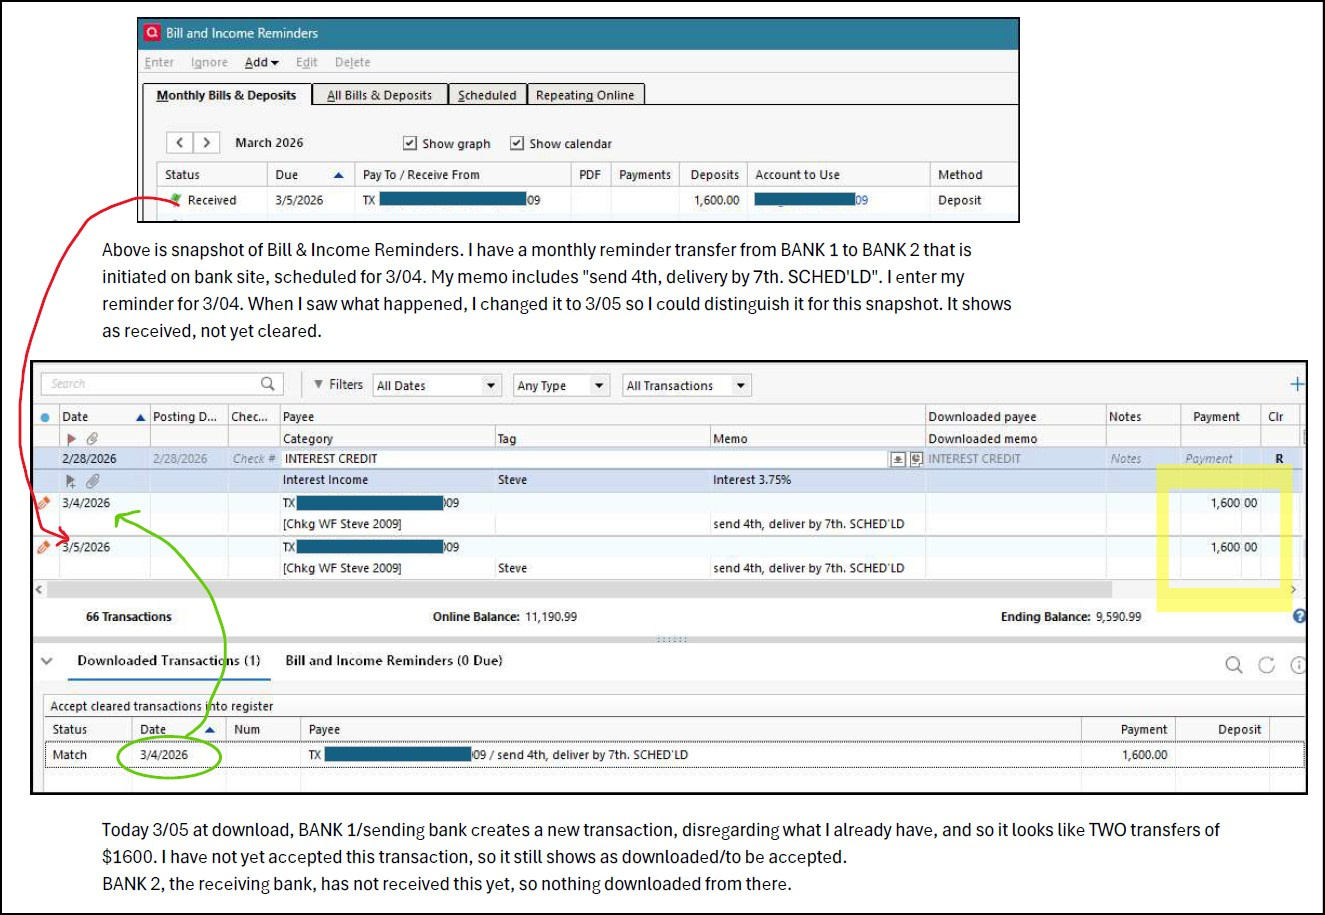The image size is (1325, 915).
Task: Open the Scheduled tab
Action: [487, 95]
